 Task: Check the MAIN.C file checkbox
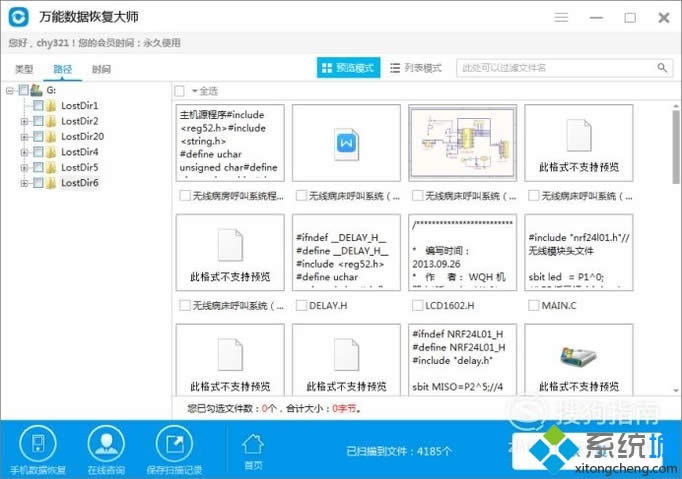pos(533,305)
